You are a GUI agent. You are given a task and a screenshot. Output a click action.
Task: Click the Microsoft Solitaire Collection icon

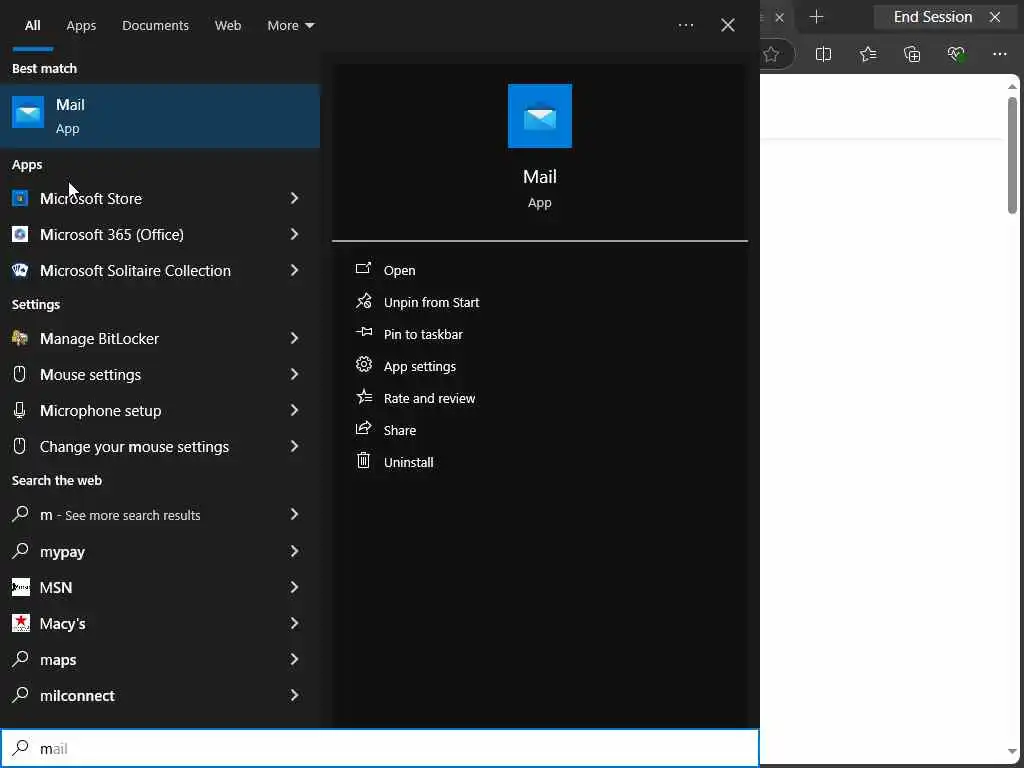(20, 270)
